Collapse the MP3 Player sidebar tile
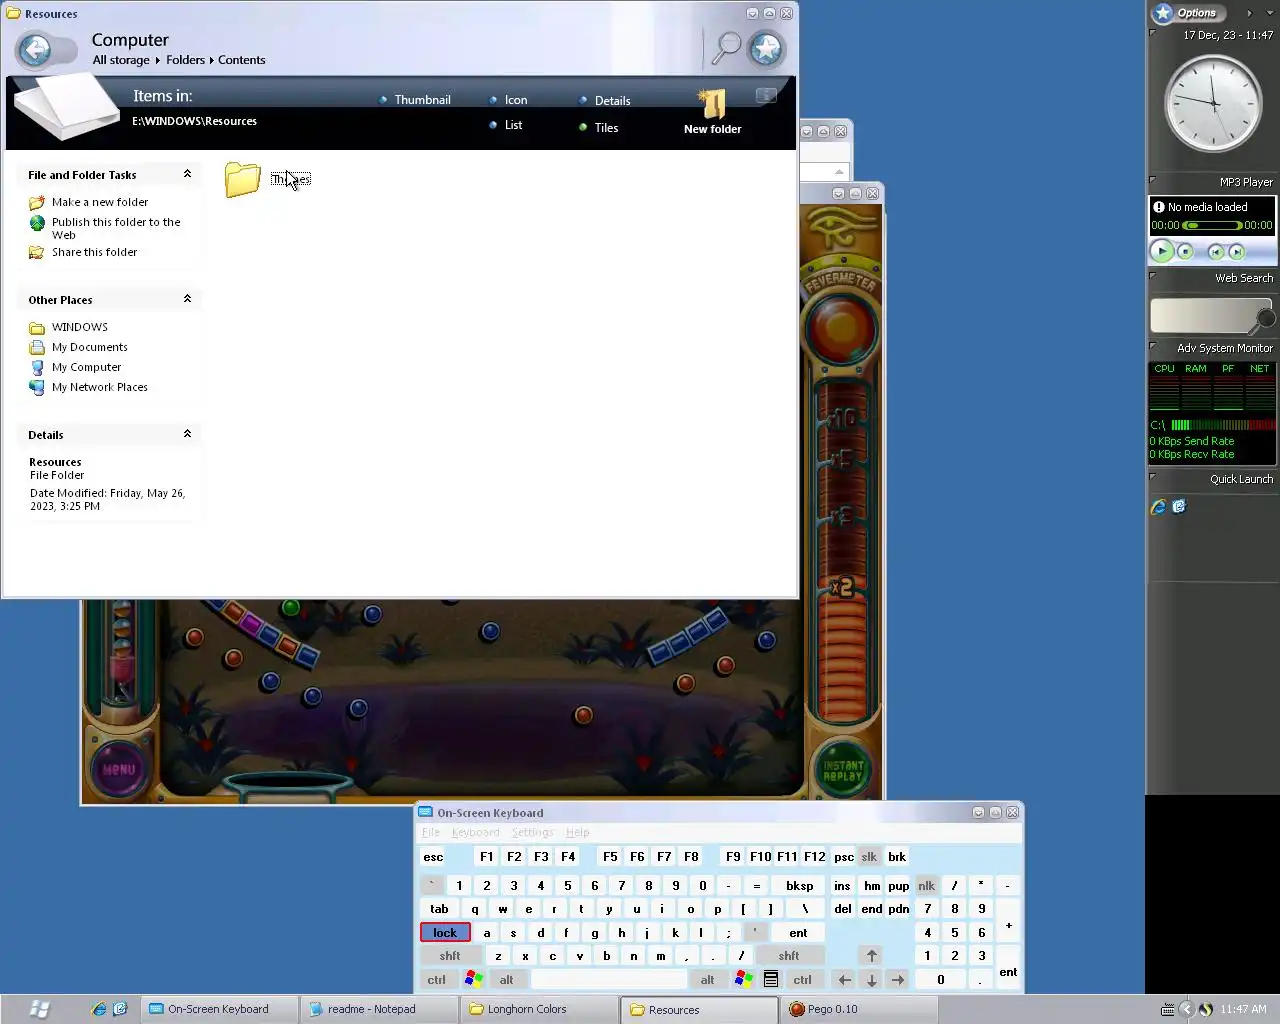Viewport: 1280px width, 1024px height. tap(1153, 181)
